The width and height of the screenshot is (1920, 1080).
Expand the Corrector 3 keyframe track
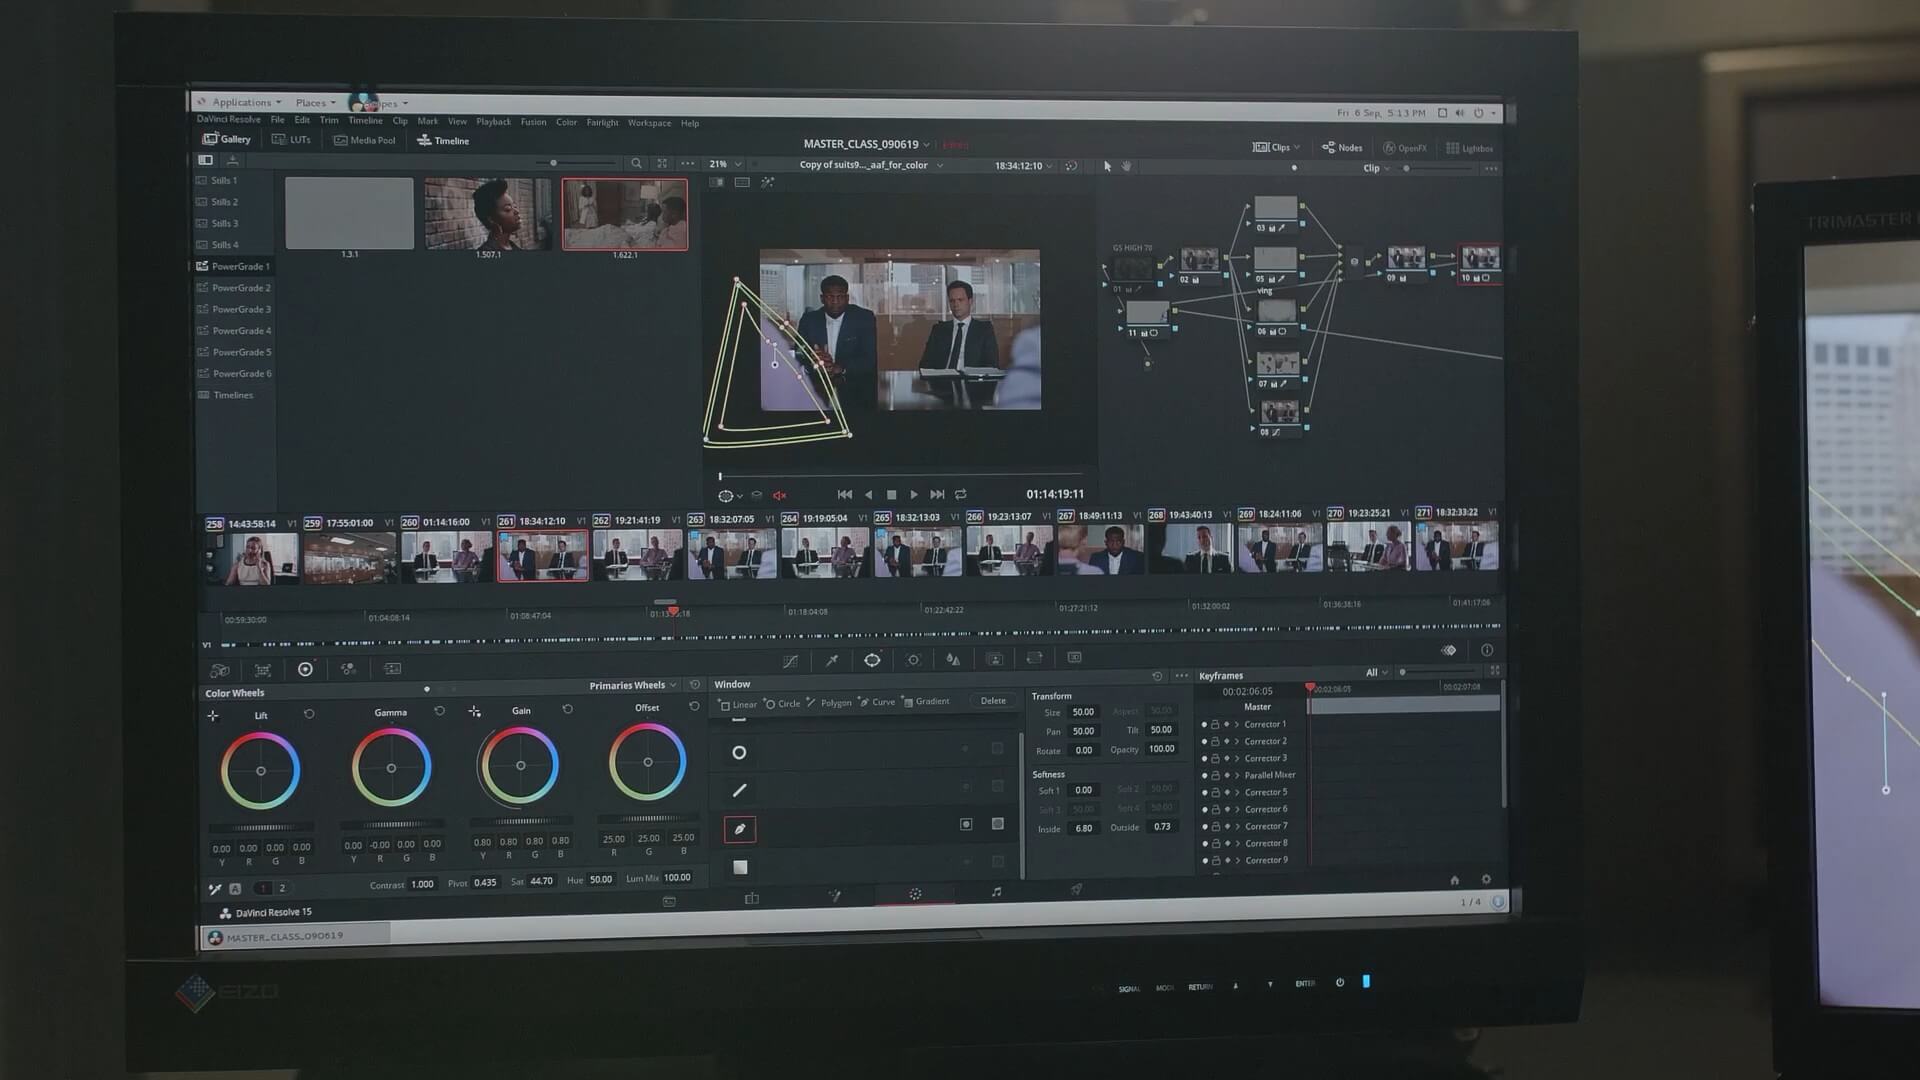[x=1237, y=758]
